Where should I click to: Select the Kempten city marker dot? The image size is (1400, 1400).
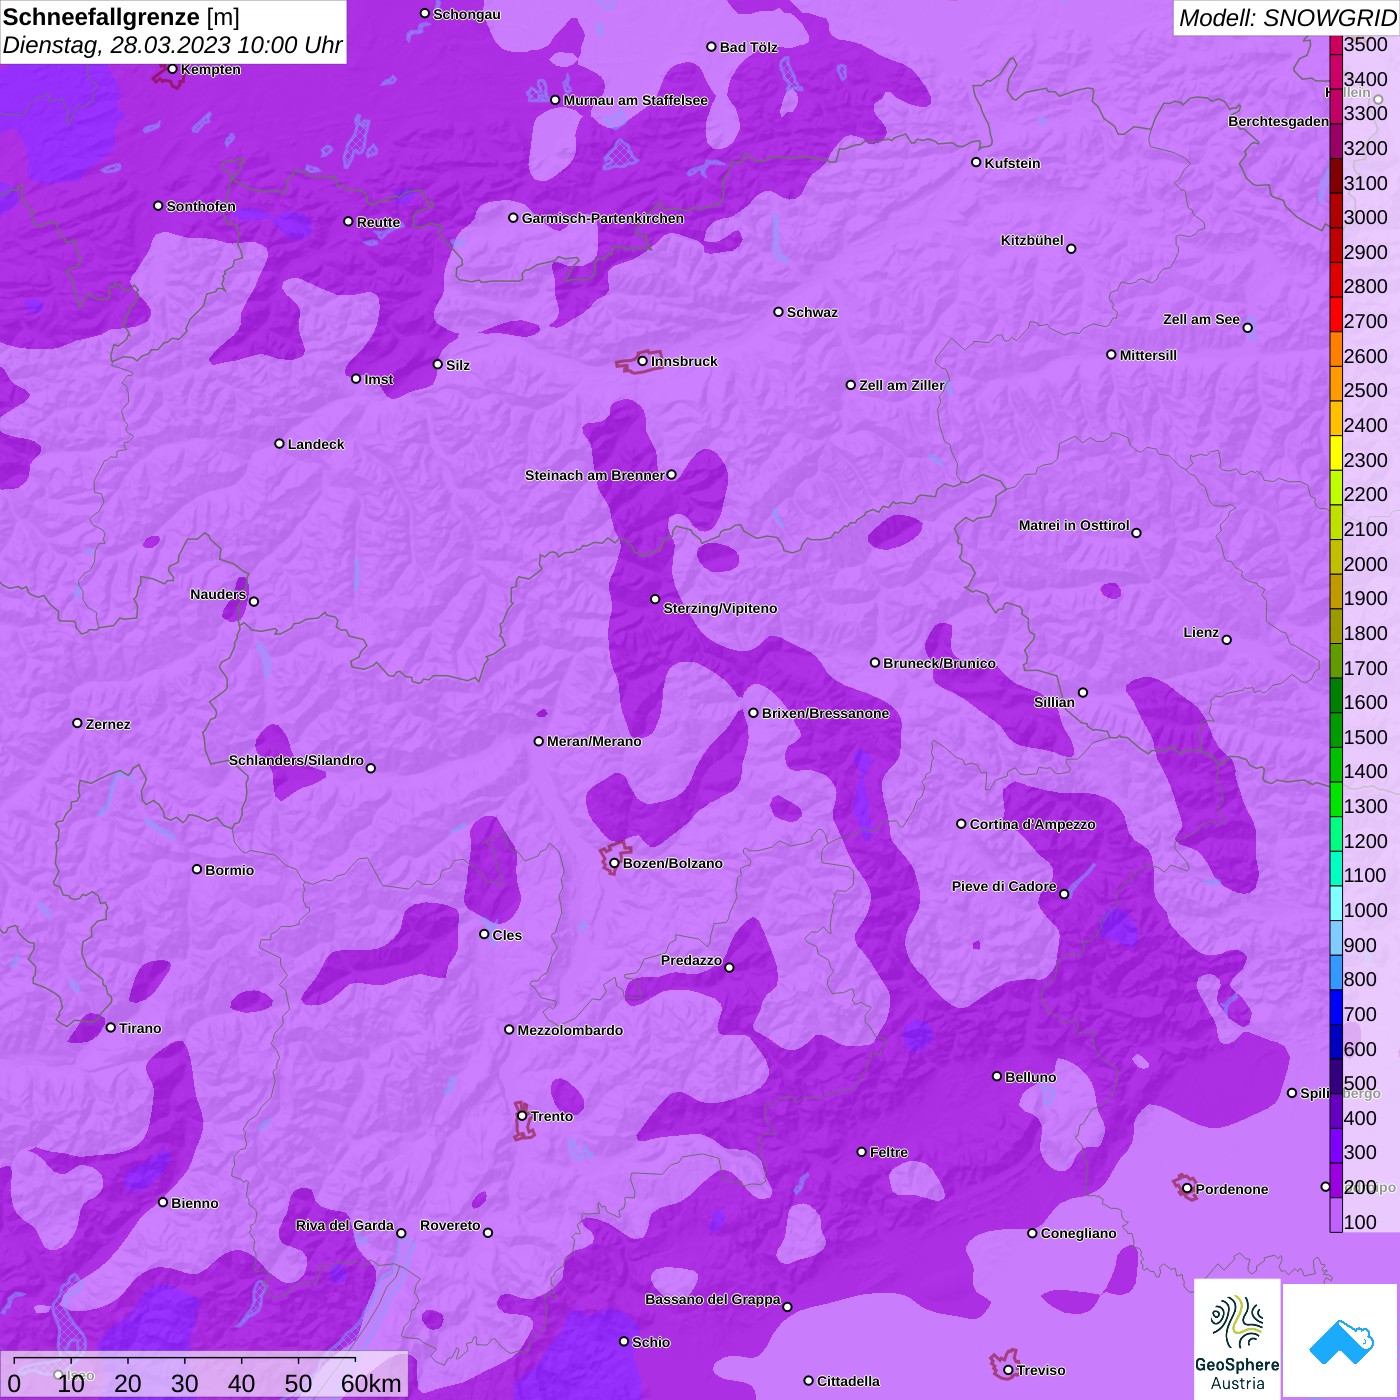173,69
